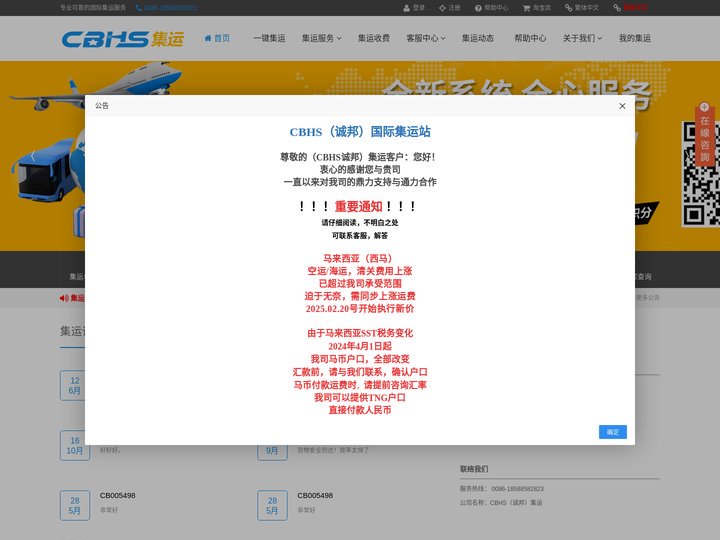Open the 集运收费 page
Screen dimensions: 720x540
(x=374, y=38)
